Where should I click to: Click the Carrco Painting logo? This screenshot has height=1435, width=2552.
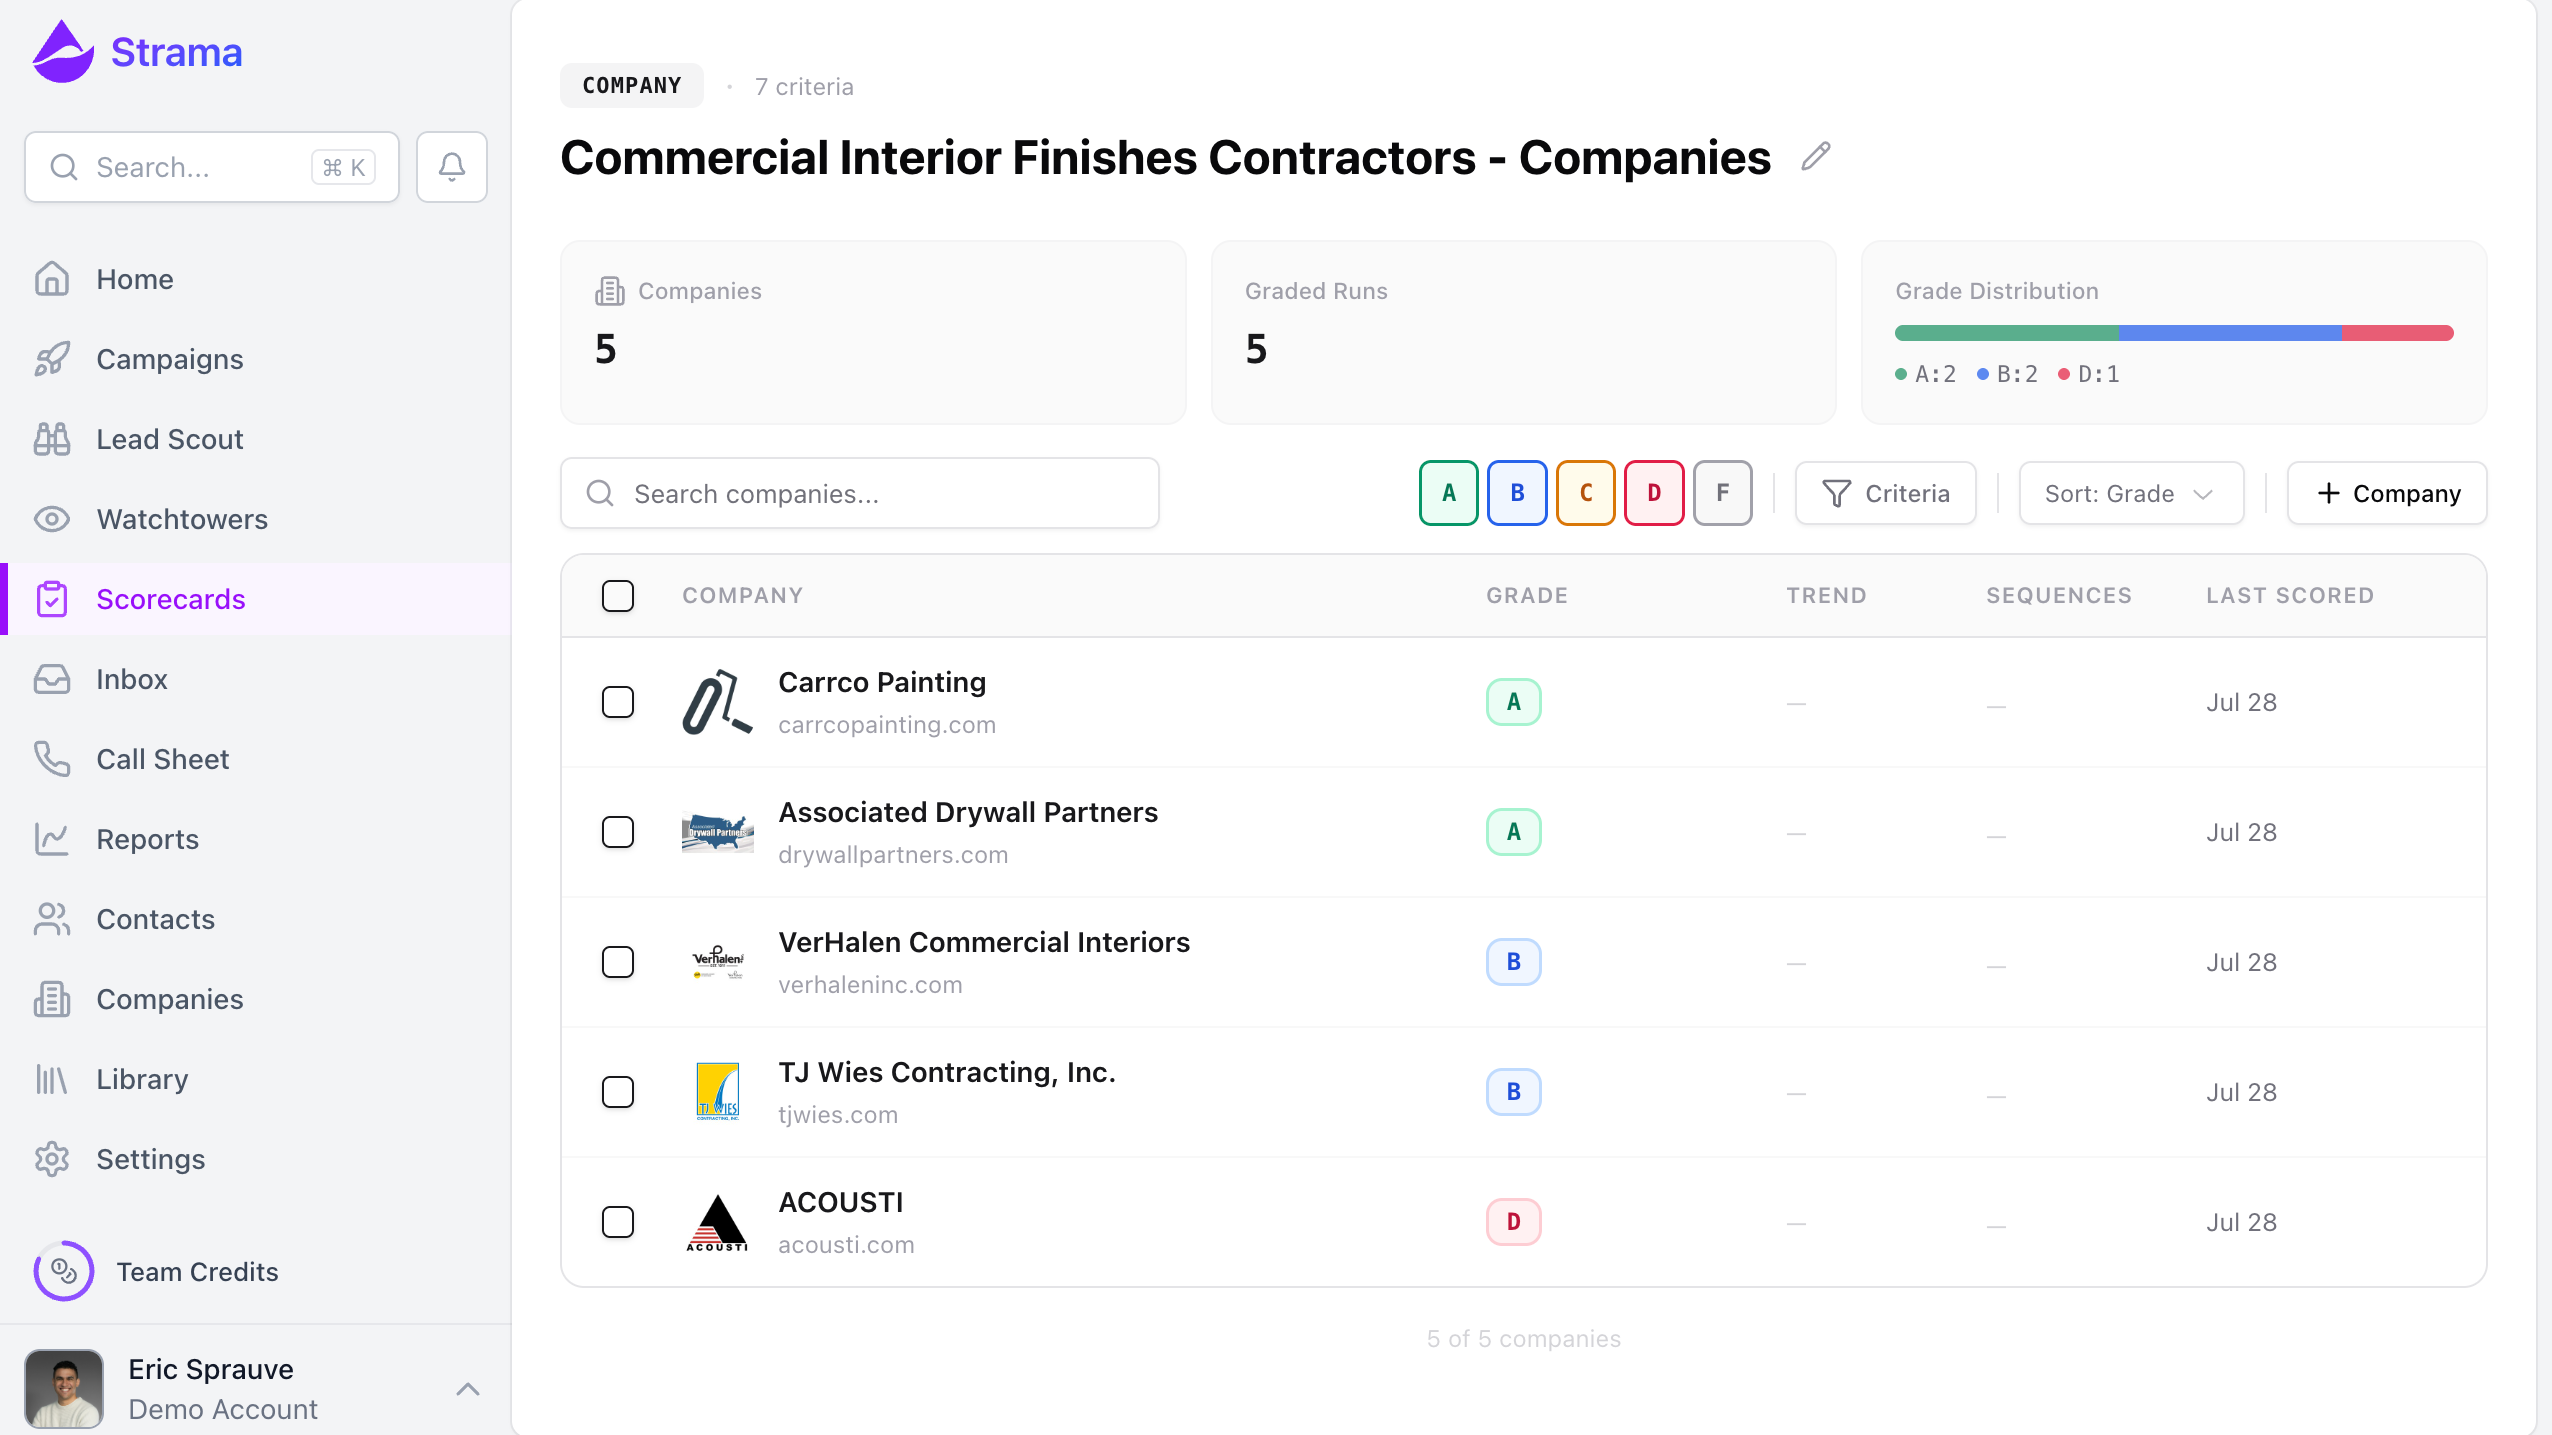pos(717,702)
